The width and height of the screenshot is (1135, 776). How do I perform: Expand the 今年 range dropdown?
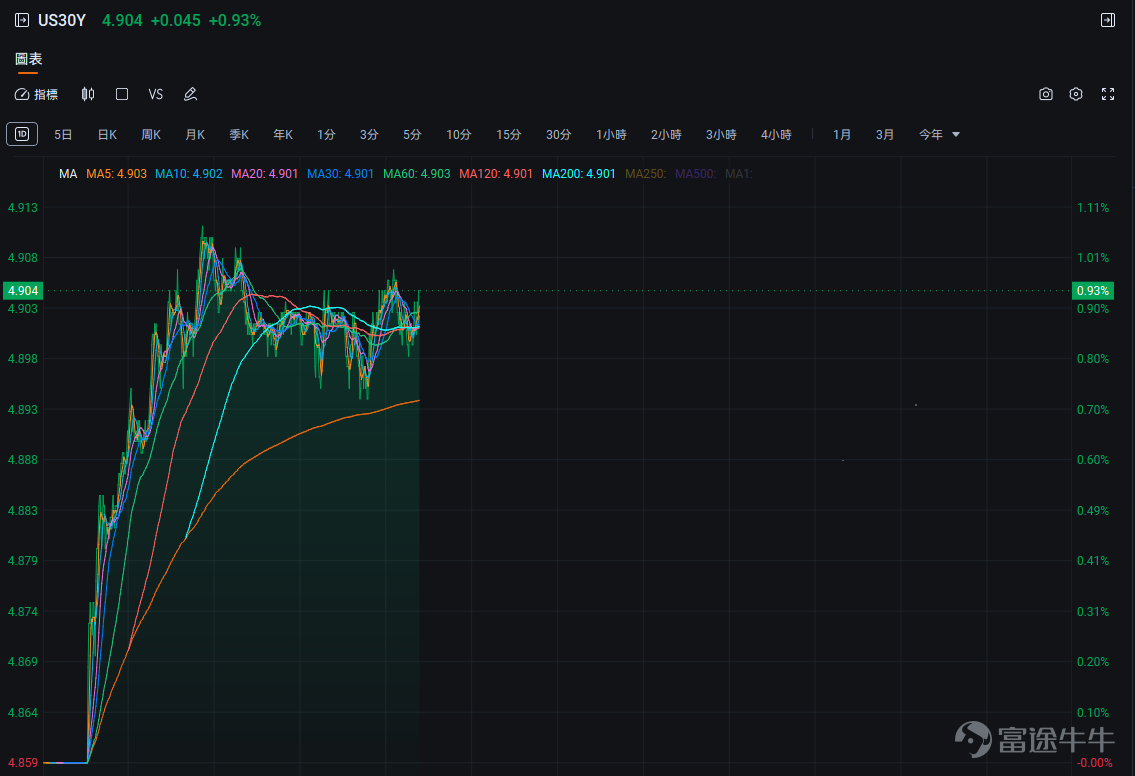point(939,135)
